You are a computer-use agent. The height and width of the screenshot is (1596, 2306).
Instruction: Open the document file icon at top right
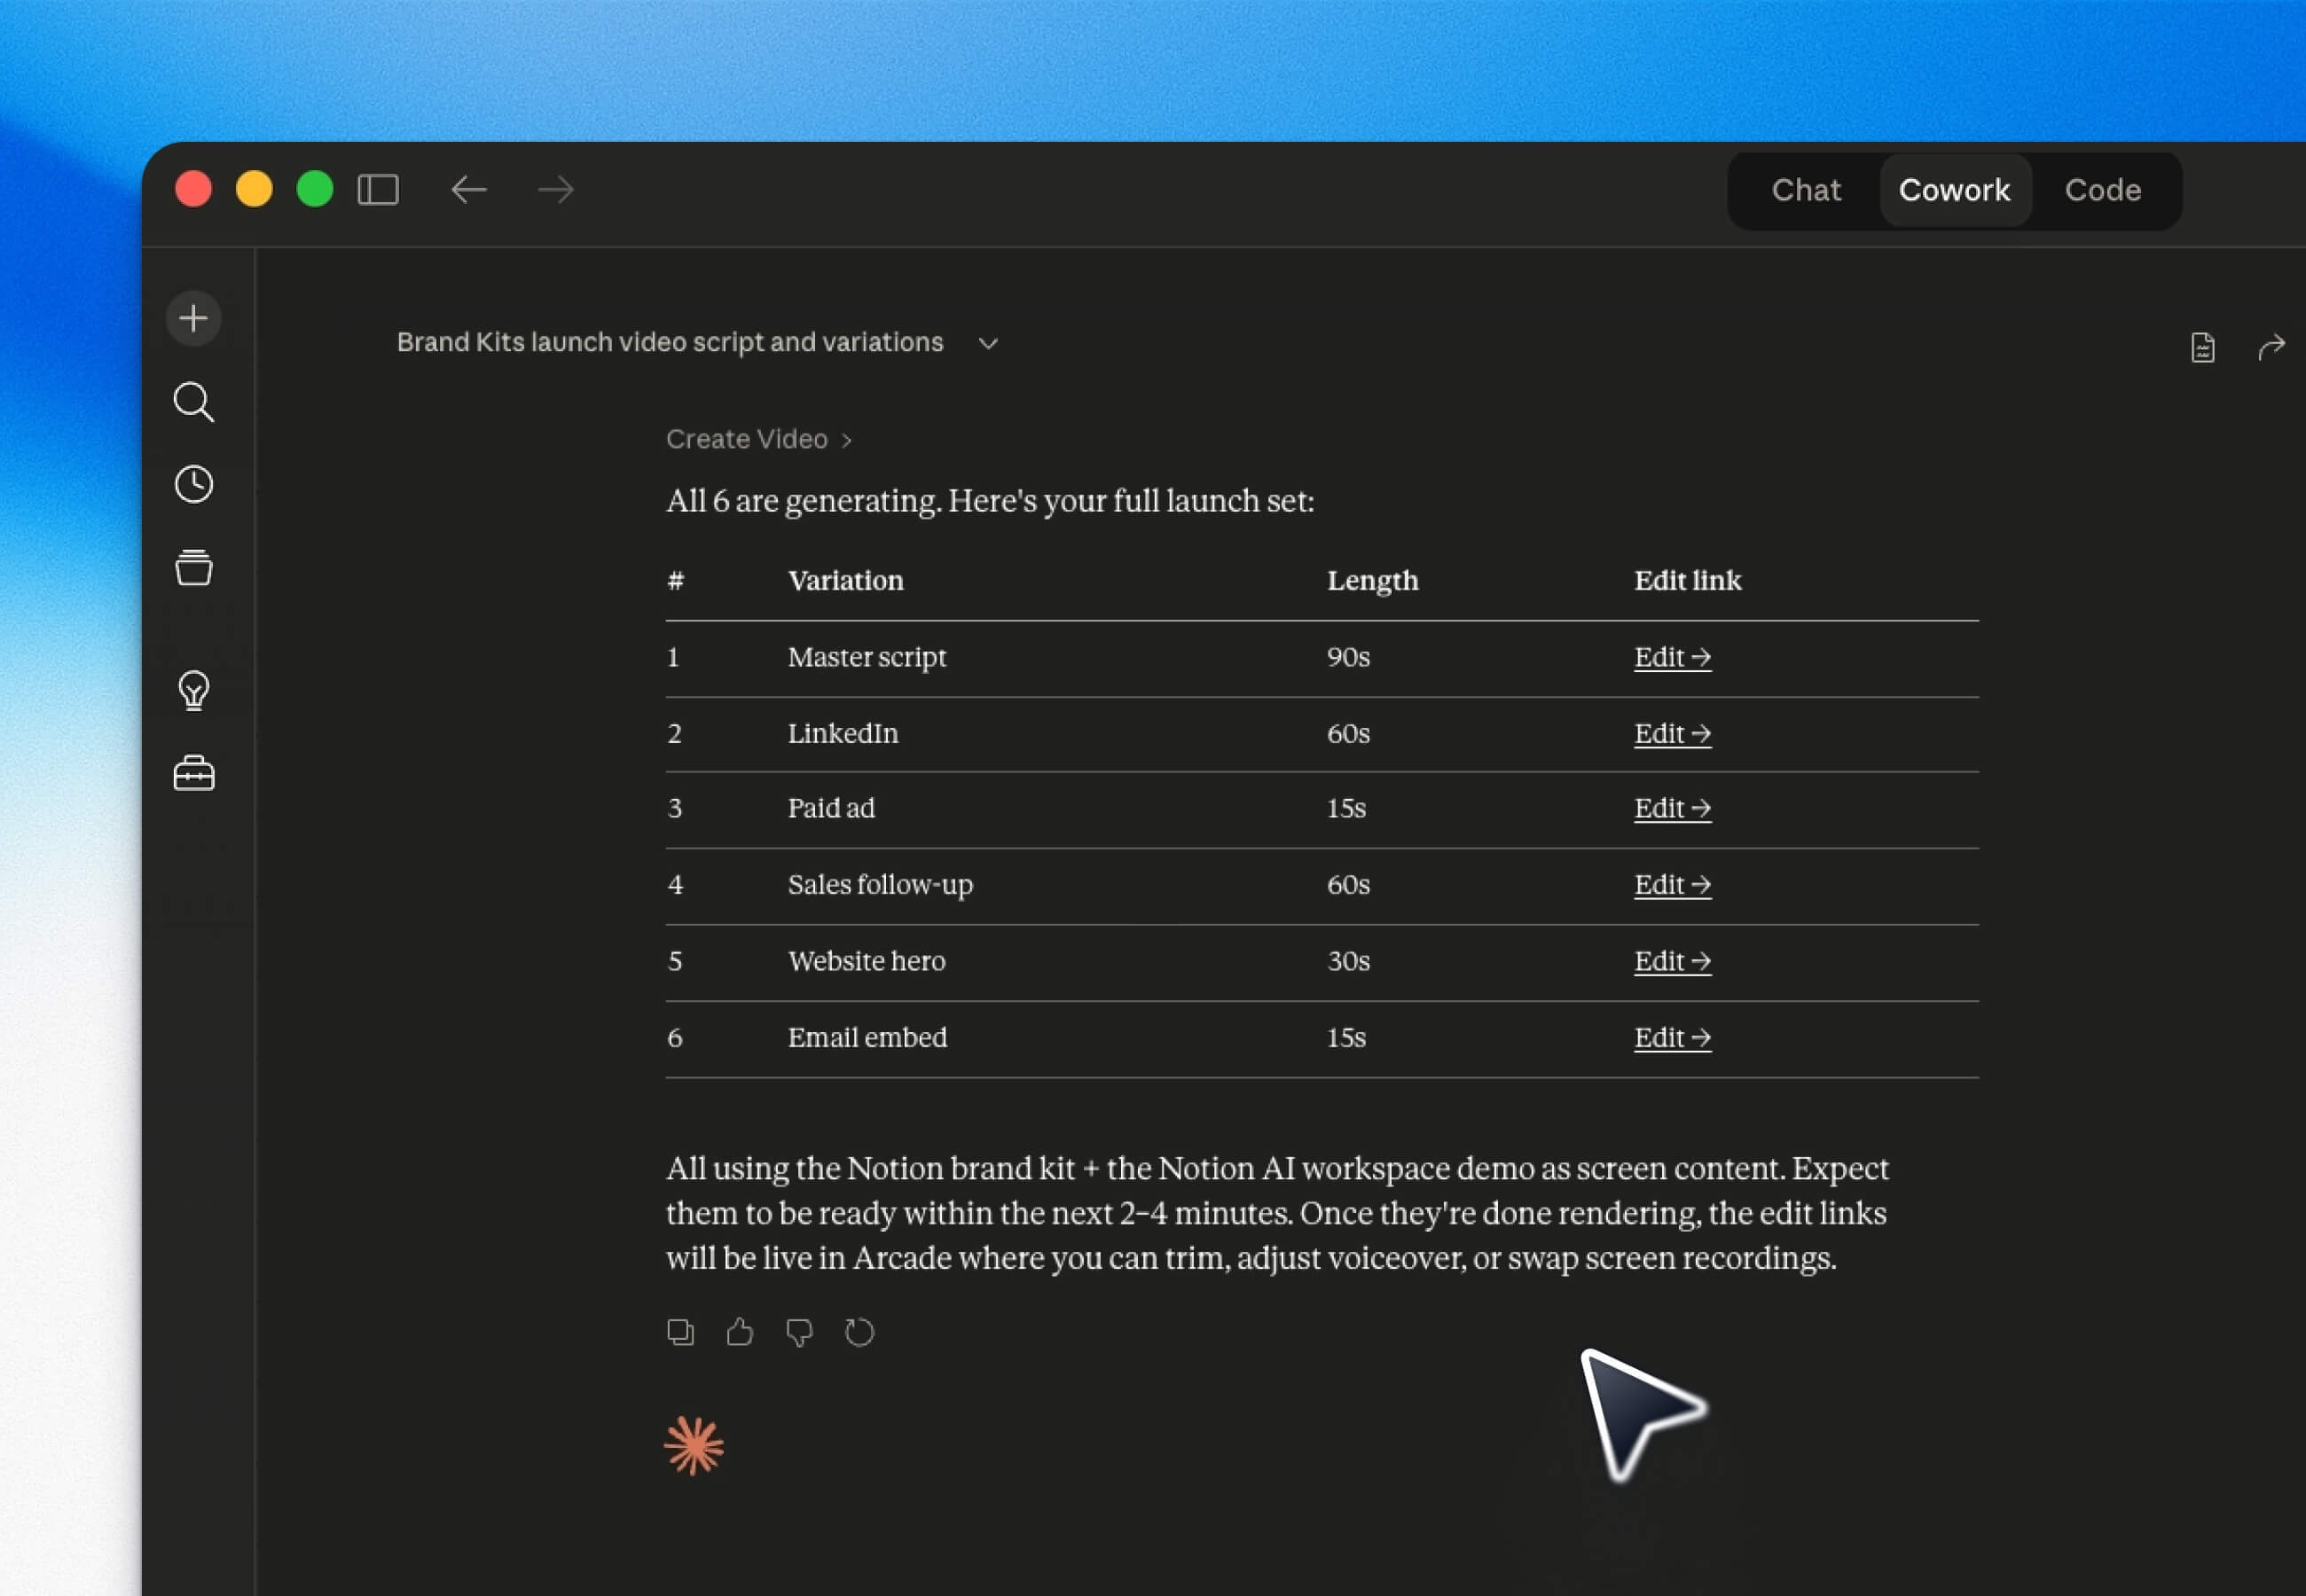tap(2202, 347)
